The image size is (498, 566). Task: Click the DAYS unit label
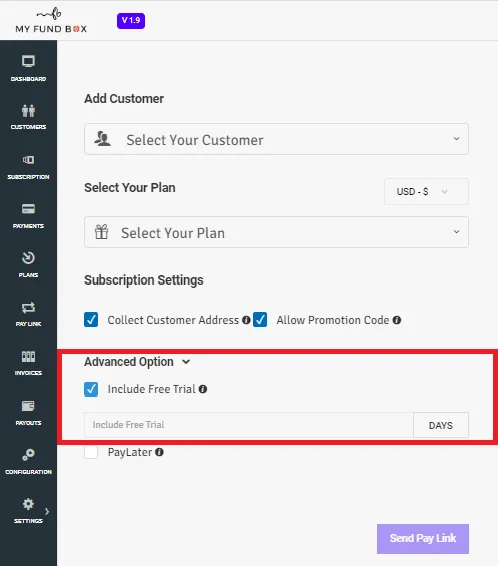[441, 425]
